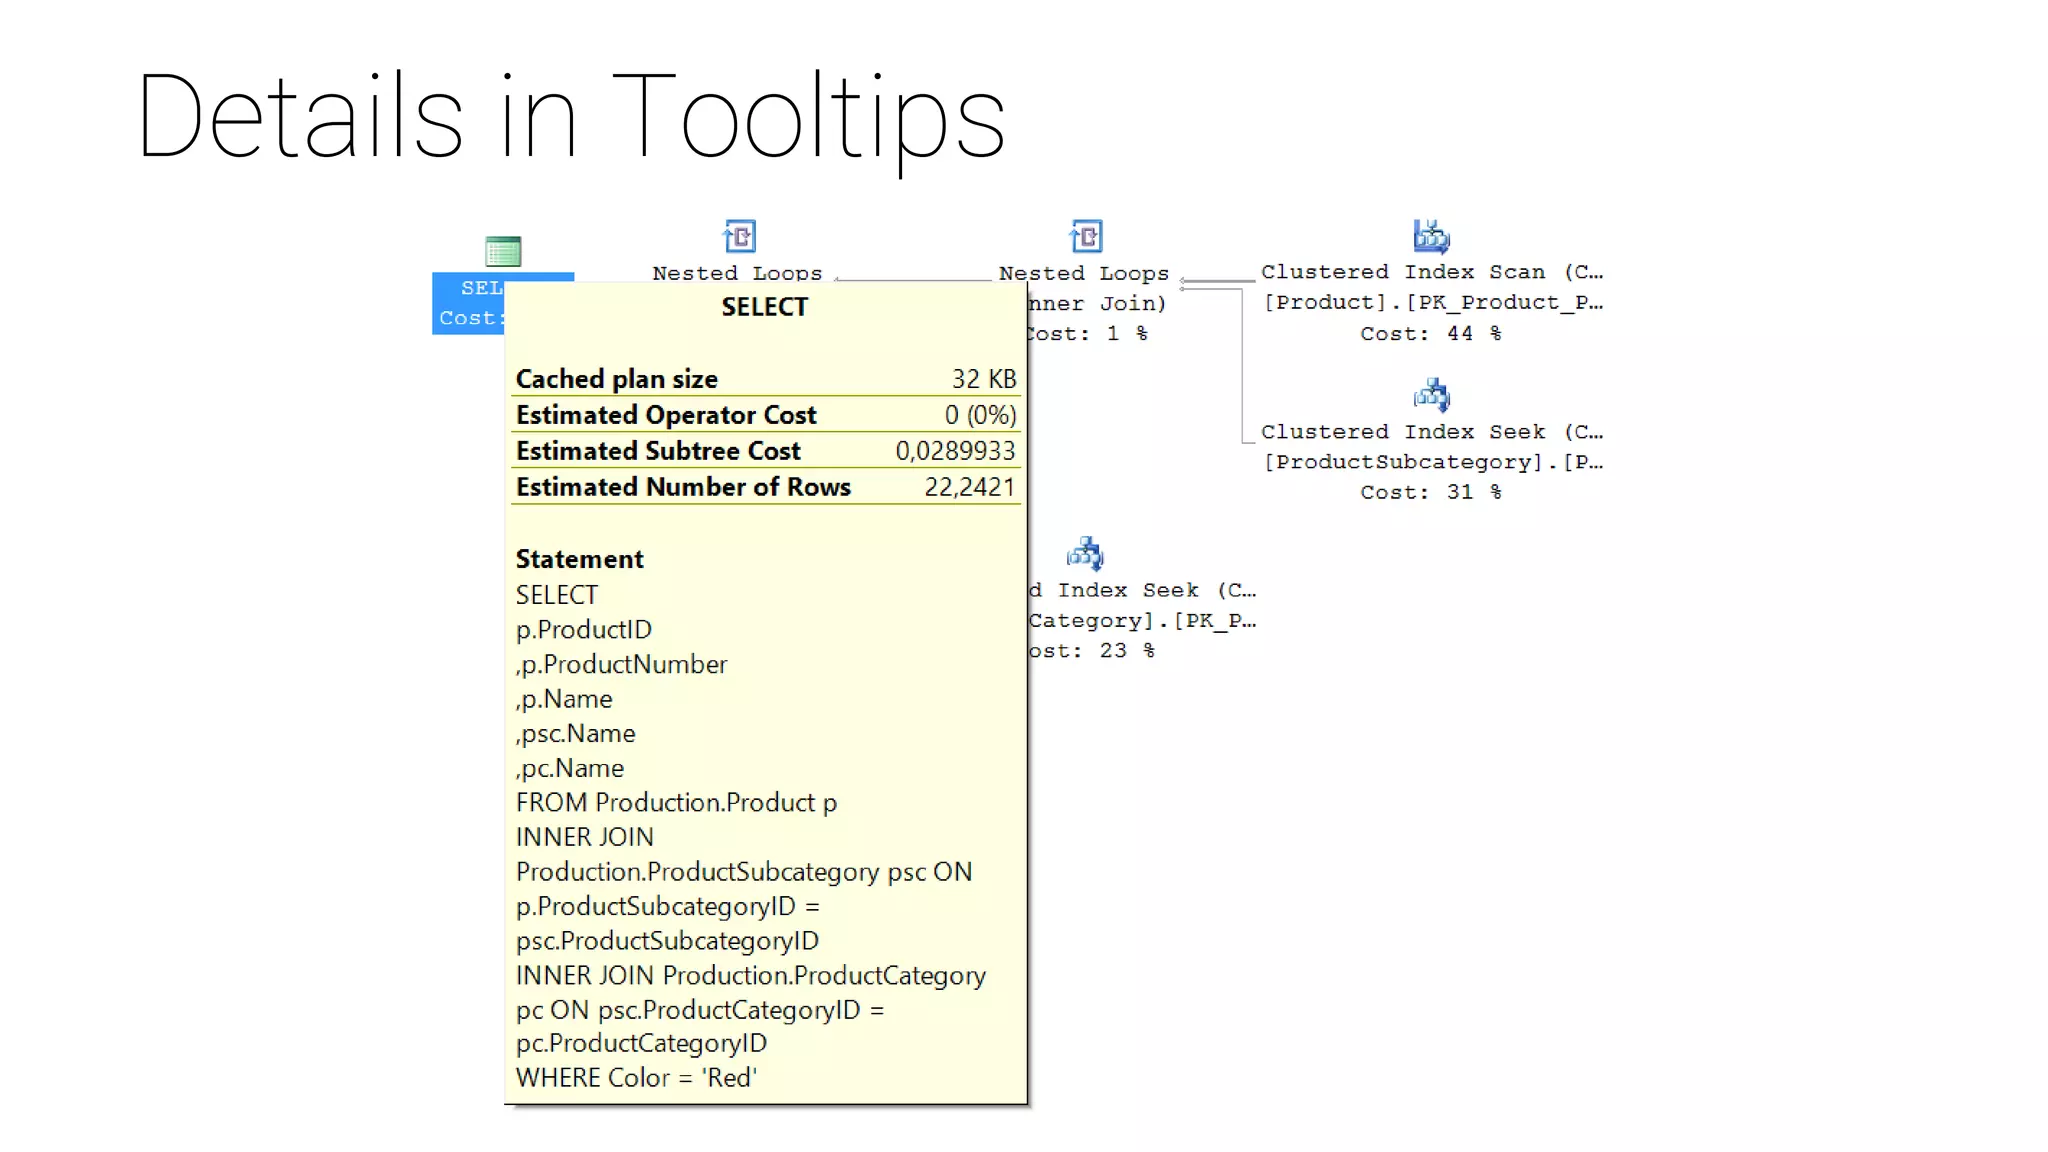Screen dimensions: 2048x1152
Task: Click the ',p.ProductNumber' statement line
Action: (621, 665)
